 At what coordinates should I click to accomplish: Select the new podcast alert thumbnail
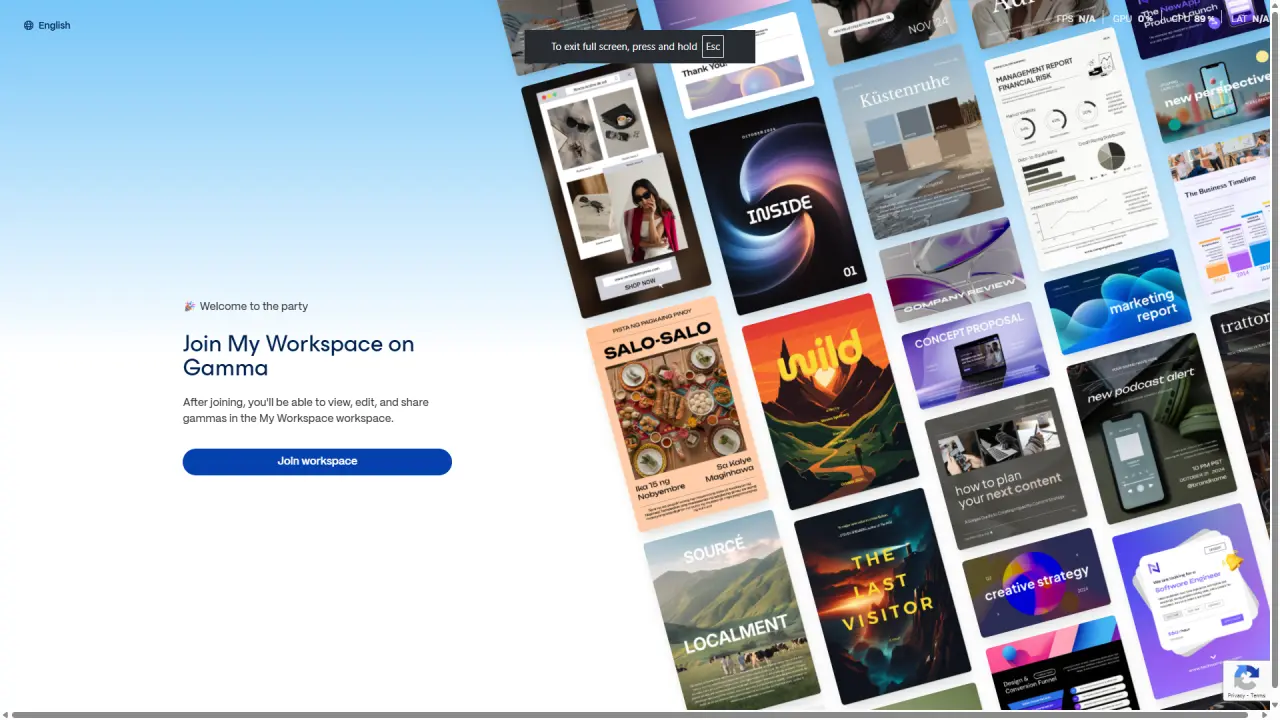1152,429
